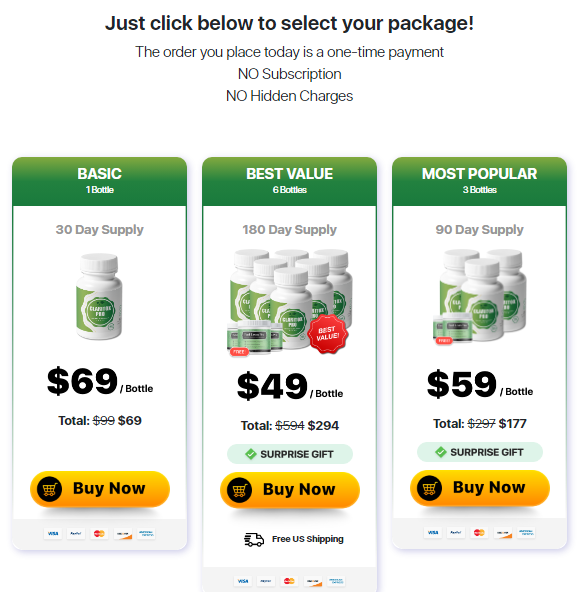This screenshot has height=592, width=579.
Task: Click Buy Now for the 3 Bottles package
Action: [480, 488]
